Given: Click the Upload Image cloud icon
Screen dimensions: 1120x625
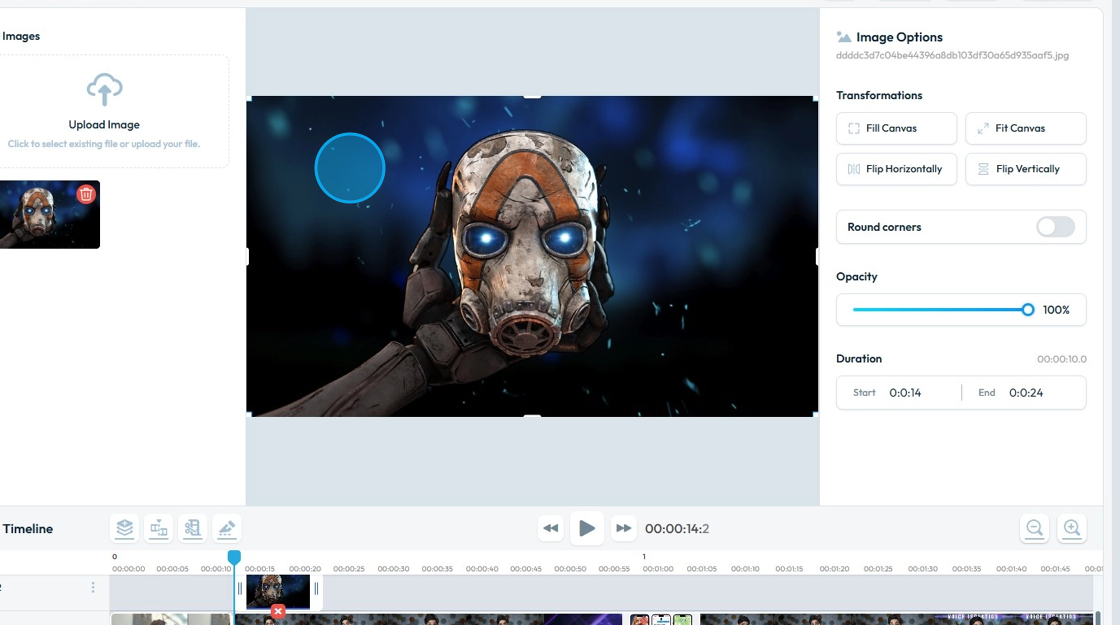Looking at the screenshot, I should pos(104,89).
